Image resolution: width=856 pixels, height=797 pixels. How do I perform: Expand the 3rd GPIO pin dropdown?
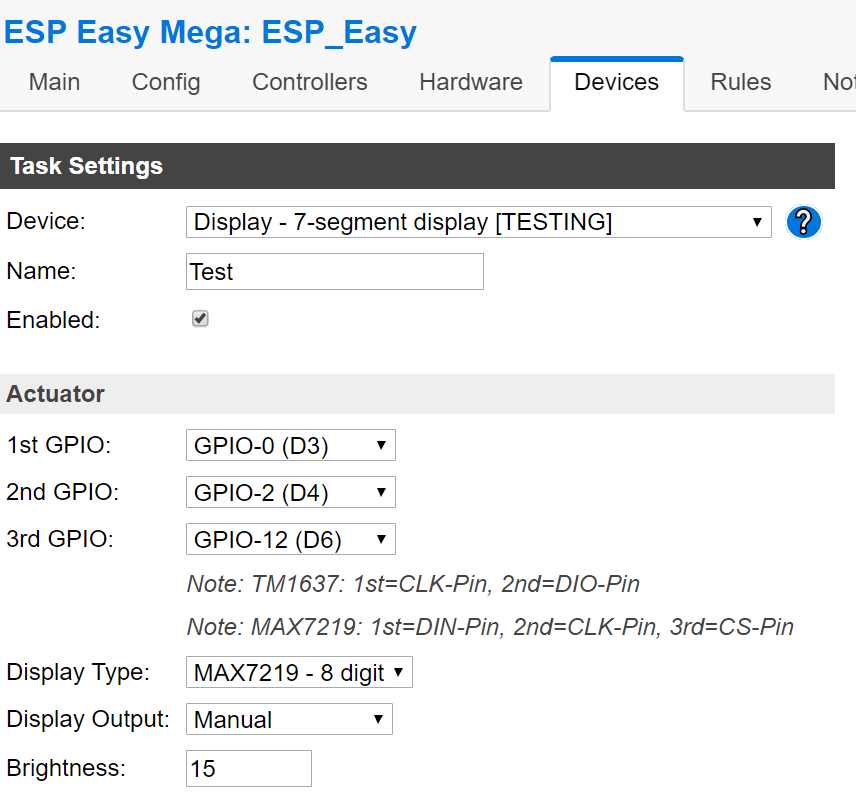[290, 539]
